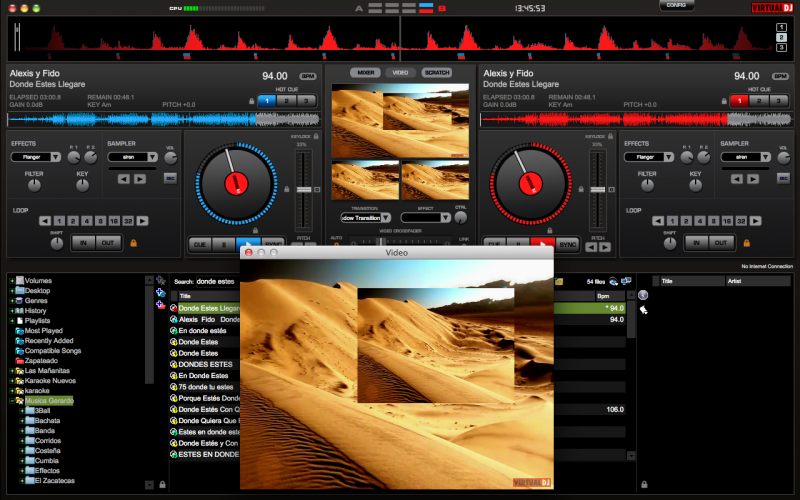Trigger hot cue 1 on left deck
Screen dimensions: 800x500
tap(267, 101)
